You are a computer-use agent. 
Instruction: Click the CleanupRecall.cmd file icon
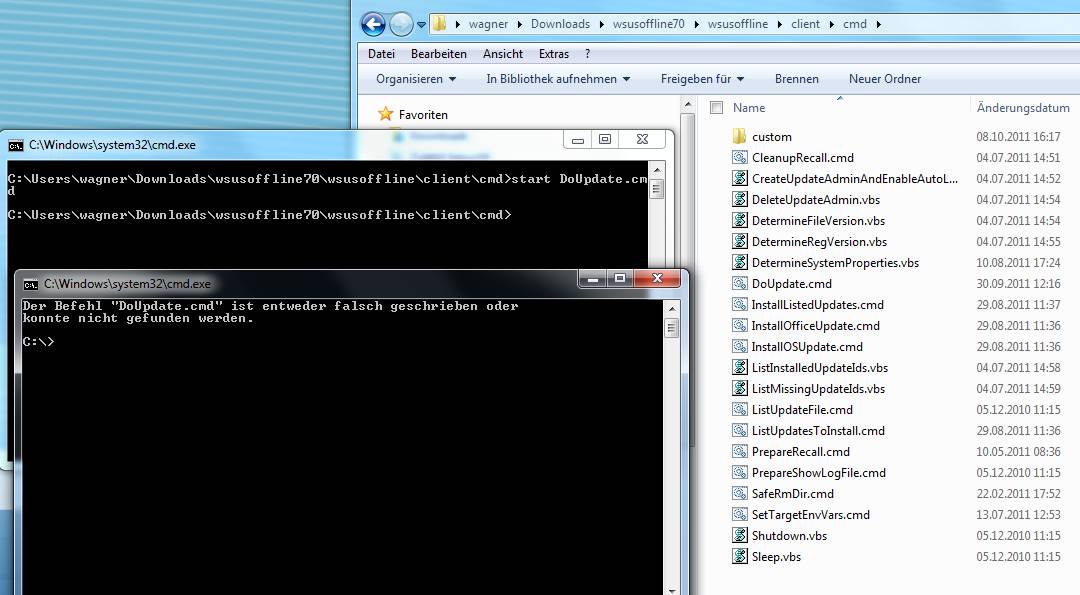pos(740,158)
